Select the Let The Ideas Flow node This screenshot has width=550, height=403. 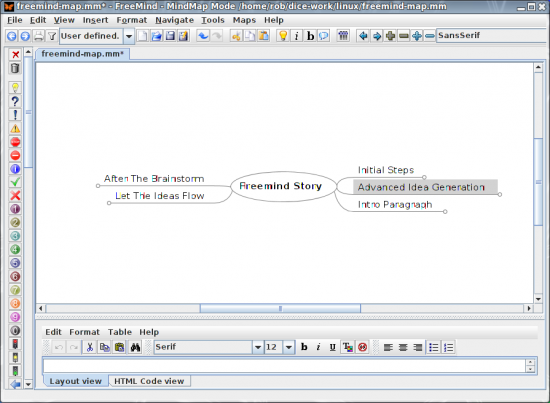click(160, 196)
